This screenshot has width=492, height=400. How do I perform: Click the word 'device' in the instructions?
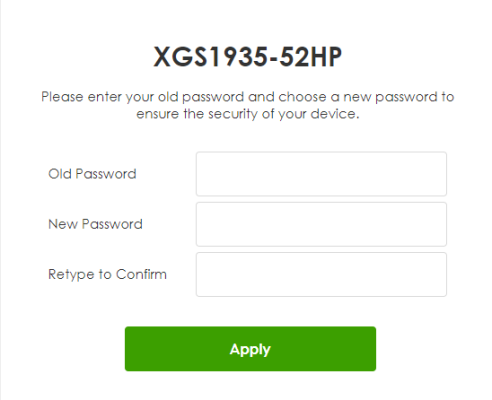click(x=333, y=114)
